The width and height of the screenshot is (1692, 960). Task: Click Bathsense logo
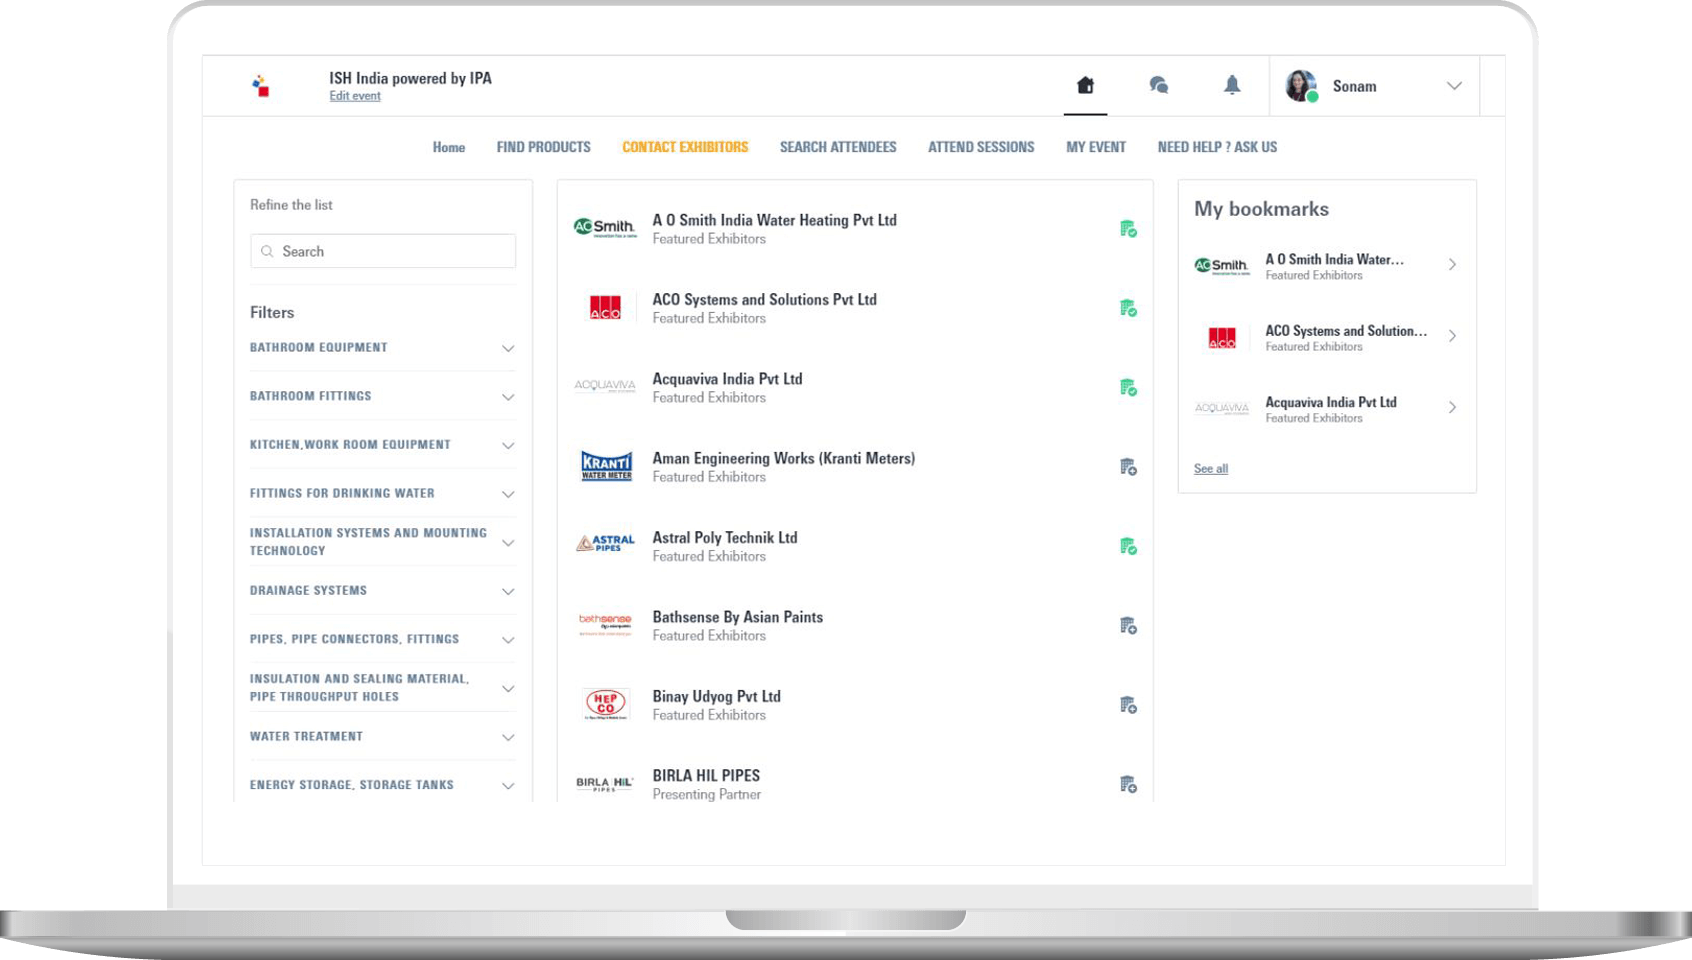click(605, 624)
